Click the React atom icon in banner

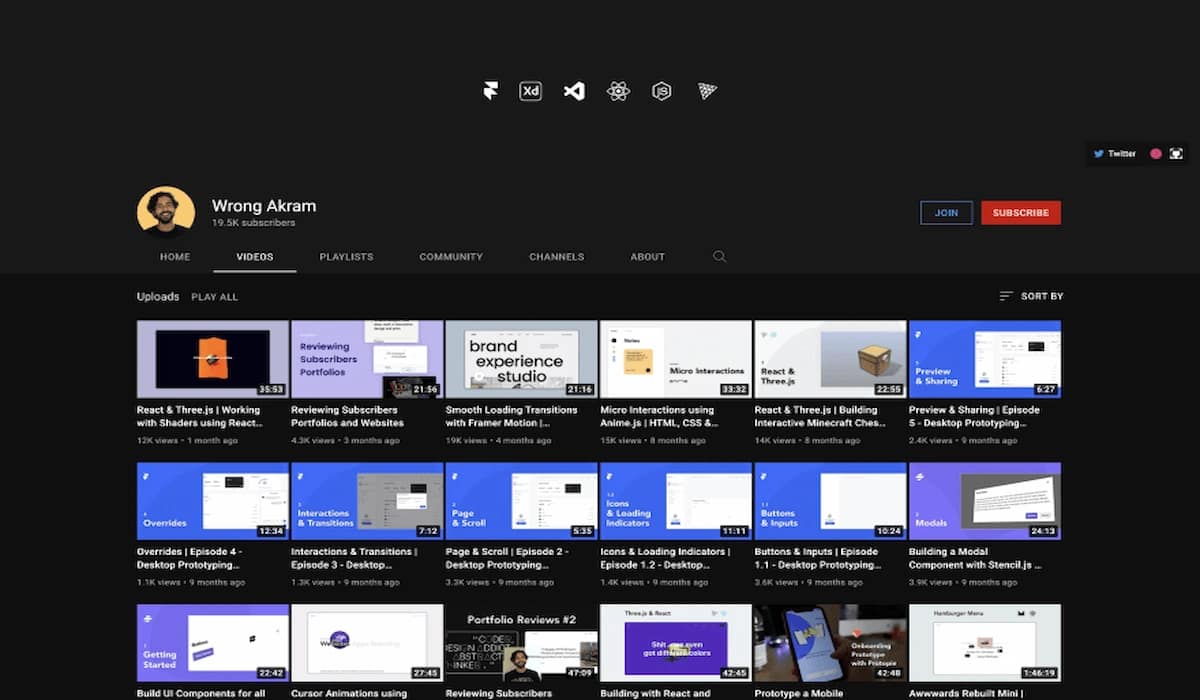click(x=618, y=91)
